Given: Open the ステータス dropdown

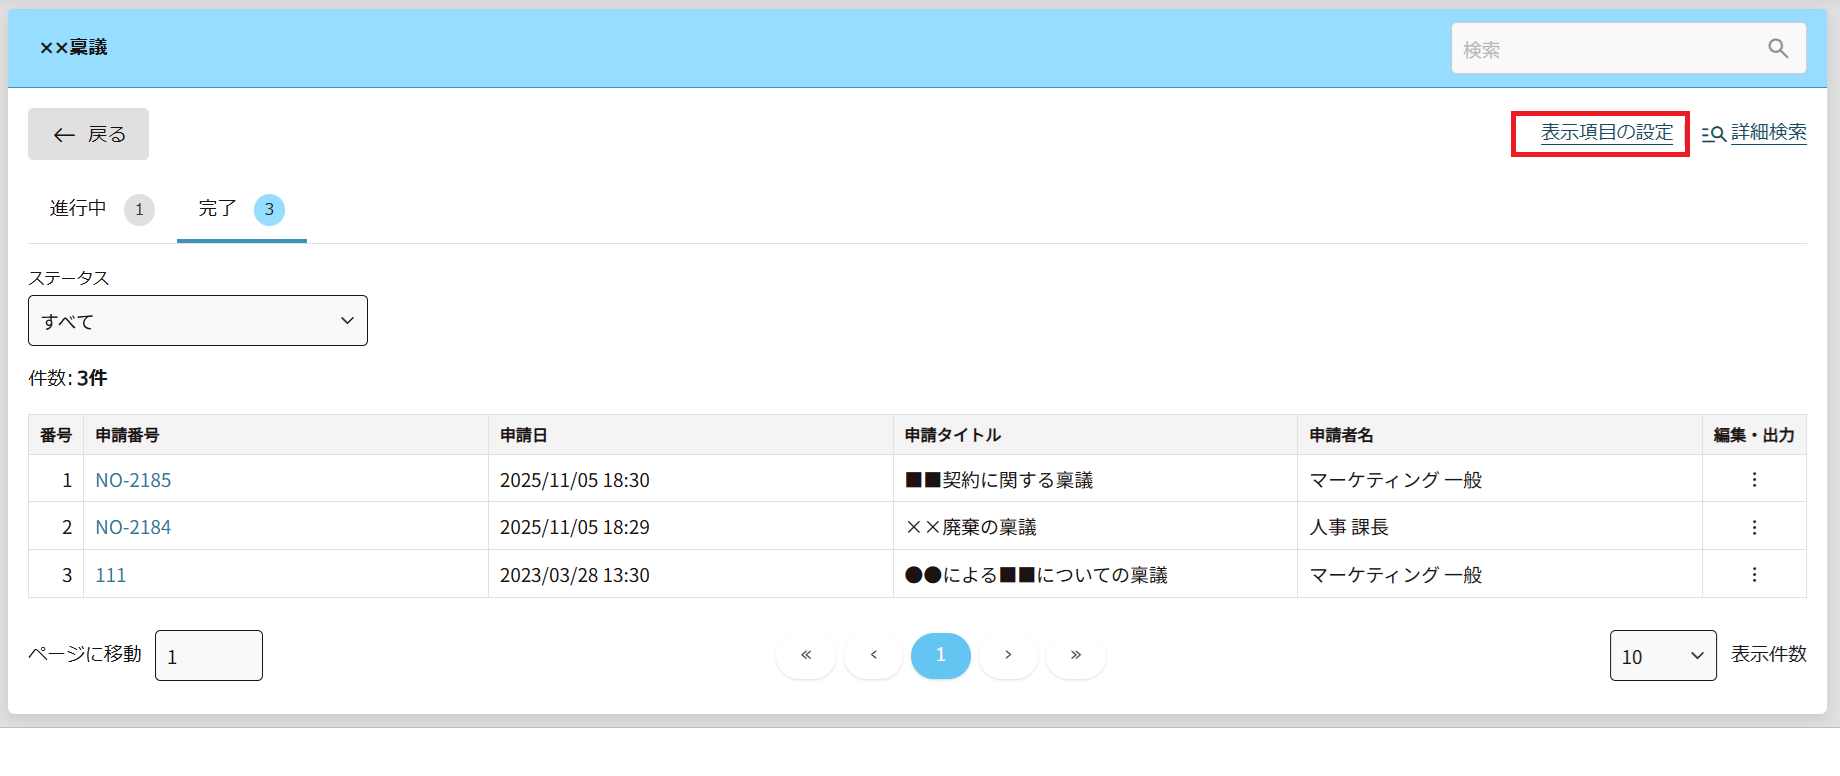Looking at the screenshot, I should [198, 321].
